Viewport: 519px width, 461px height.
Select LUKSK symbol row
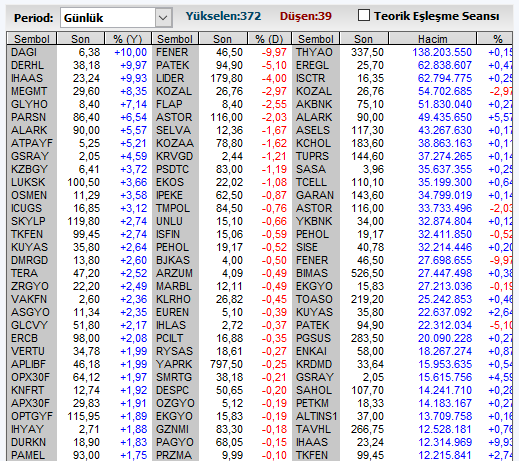coord(28,182)
